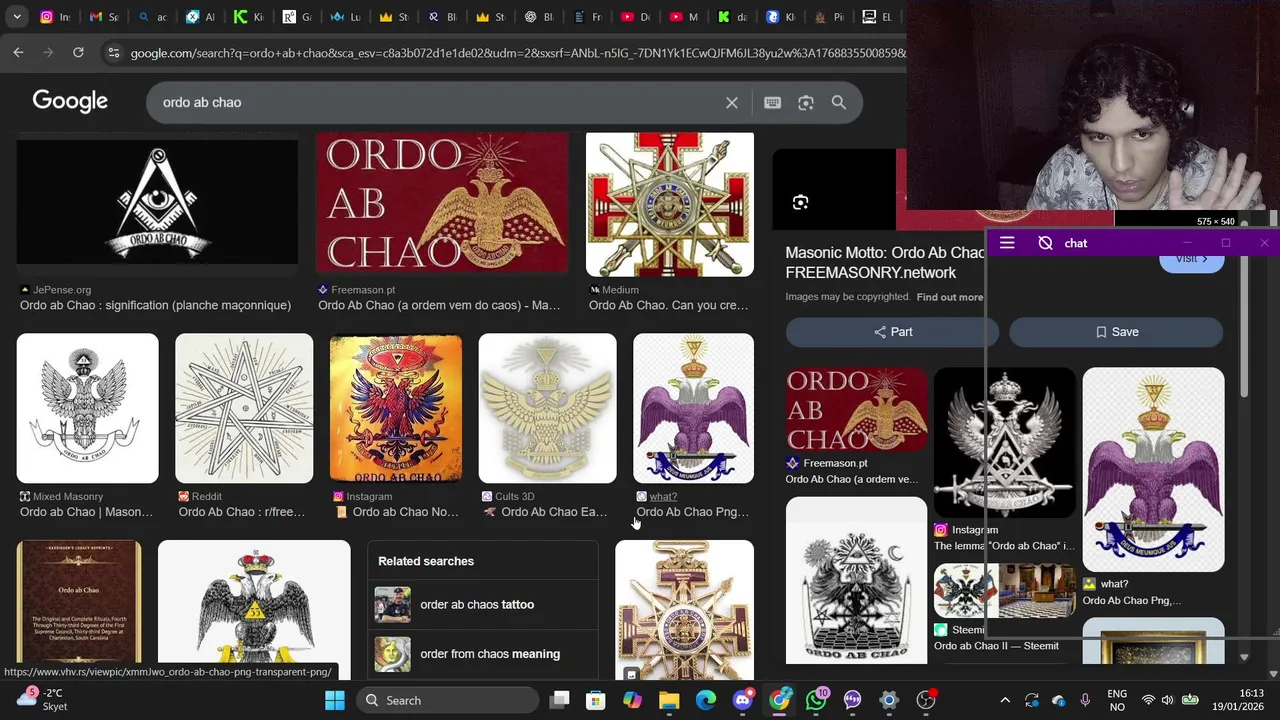Open the 'Ordo ab Chao II — Steemit' result
The width and height of the screenshot is (1280, 720).
[996, 646]
